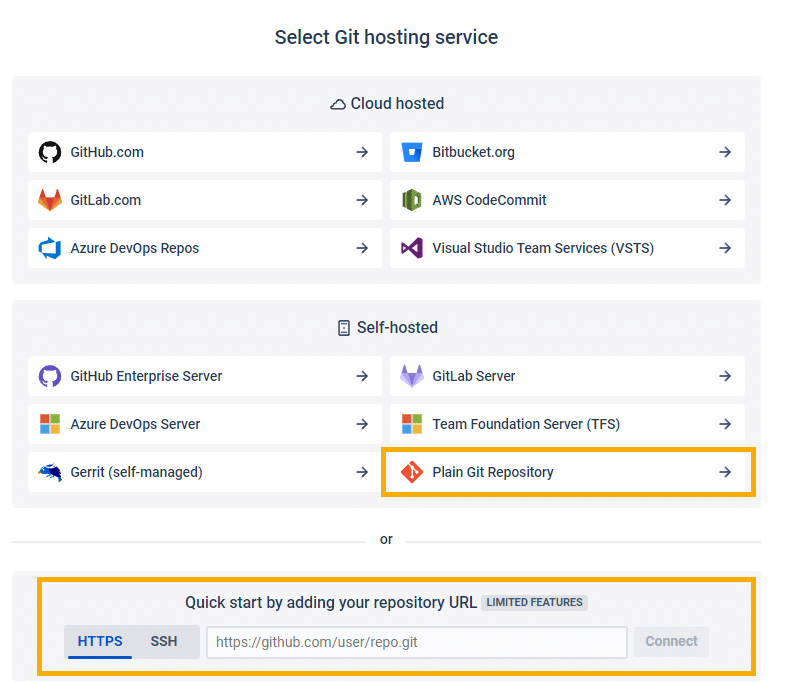Click the AWS CodeCommit icon
The width and height of the screenshot is (794, 682).
412,200
